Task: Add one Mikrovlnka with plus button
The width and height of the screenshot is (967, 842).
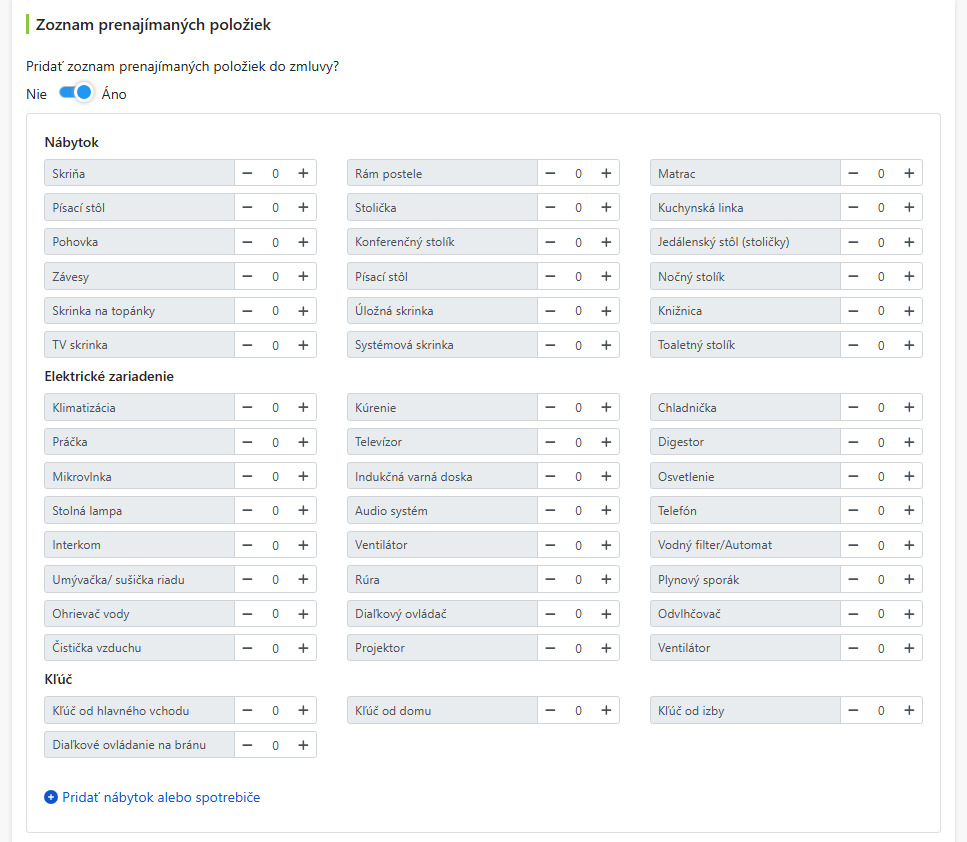Action: 303,476
